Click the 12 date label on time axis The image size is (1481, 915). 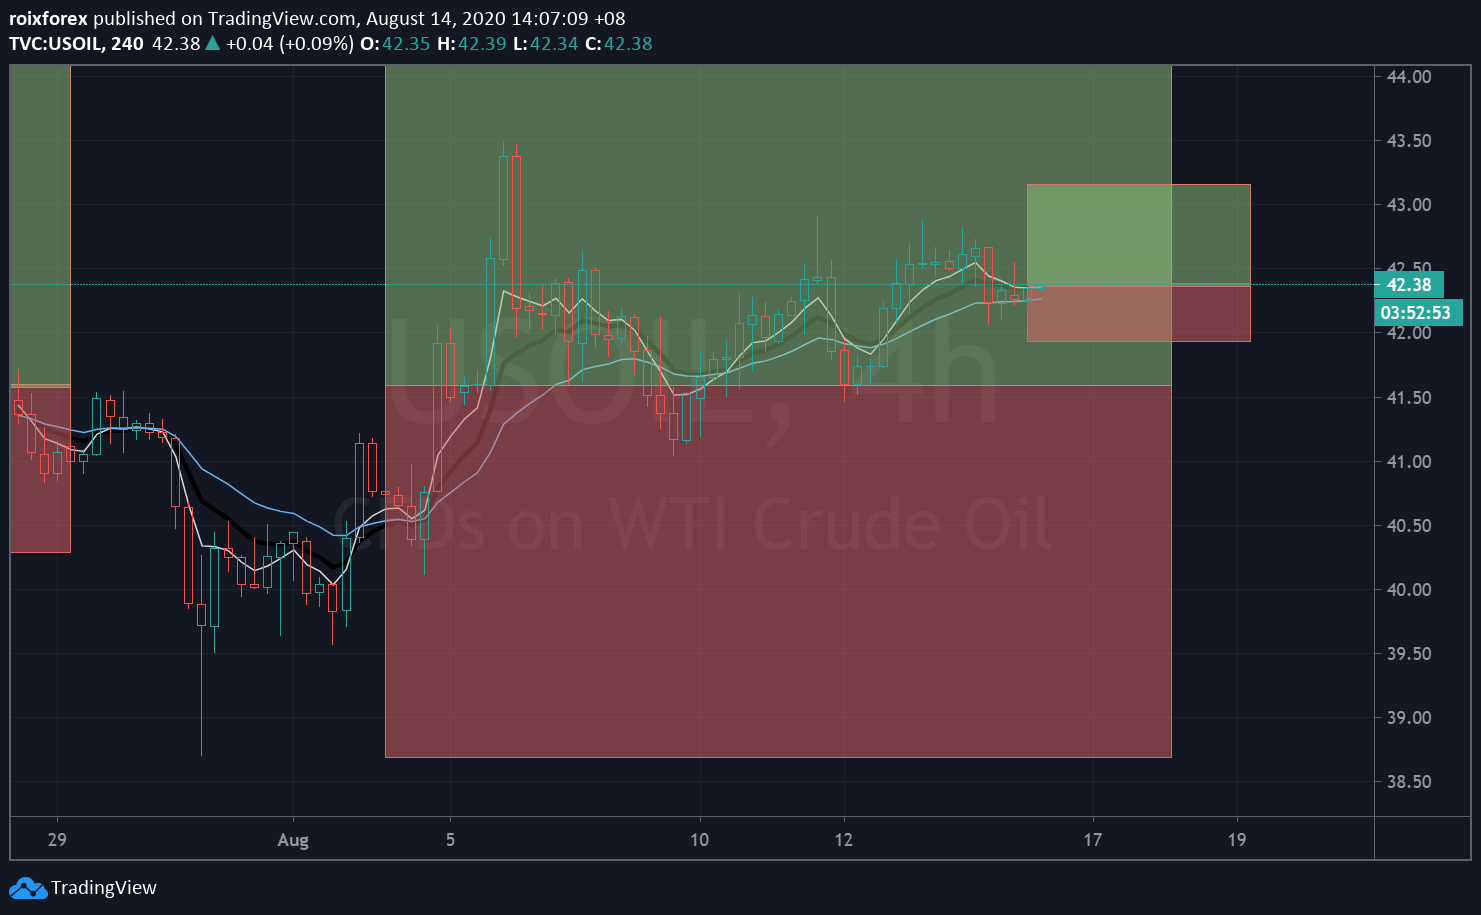point(844,839)
